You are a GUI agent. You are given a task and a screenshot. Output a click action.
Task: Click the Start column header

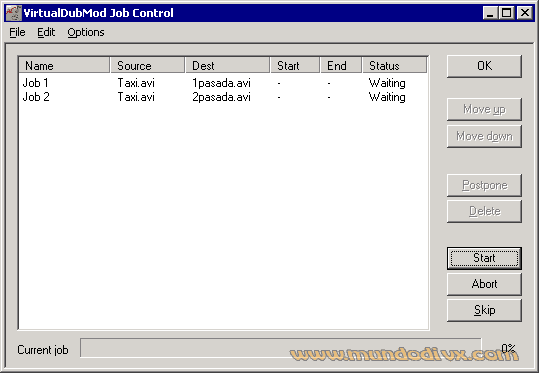coord(295,65)
